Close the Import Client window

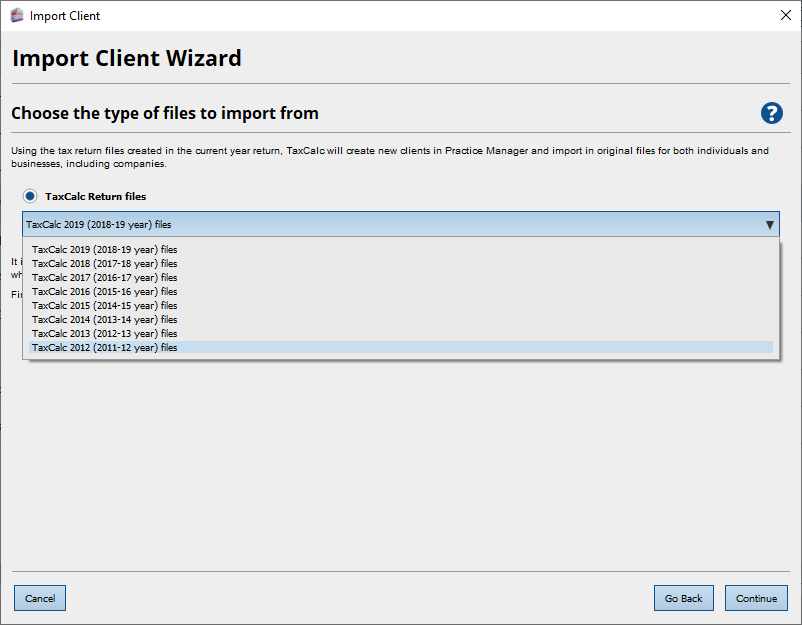point(785,15)
